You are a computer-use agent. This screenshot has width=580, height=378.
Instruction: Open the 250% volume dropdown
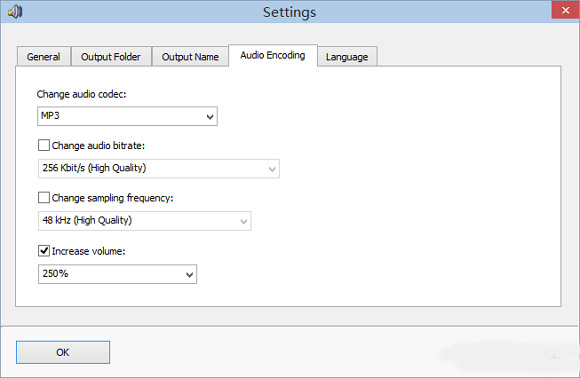tap(117, 274)
